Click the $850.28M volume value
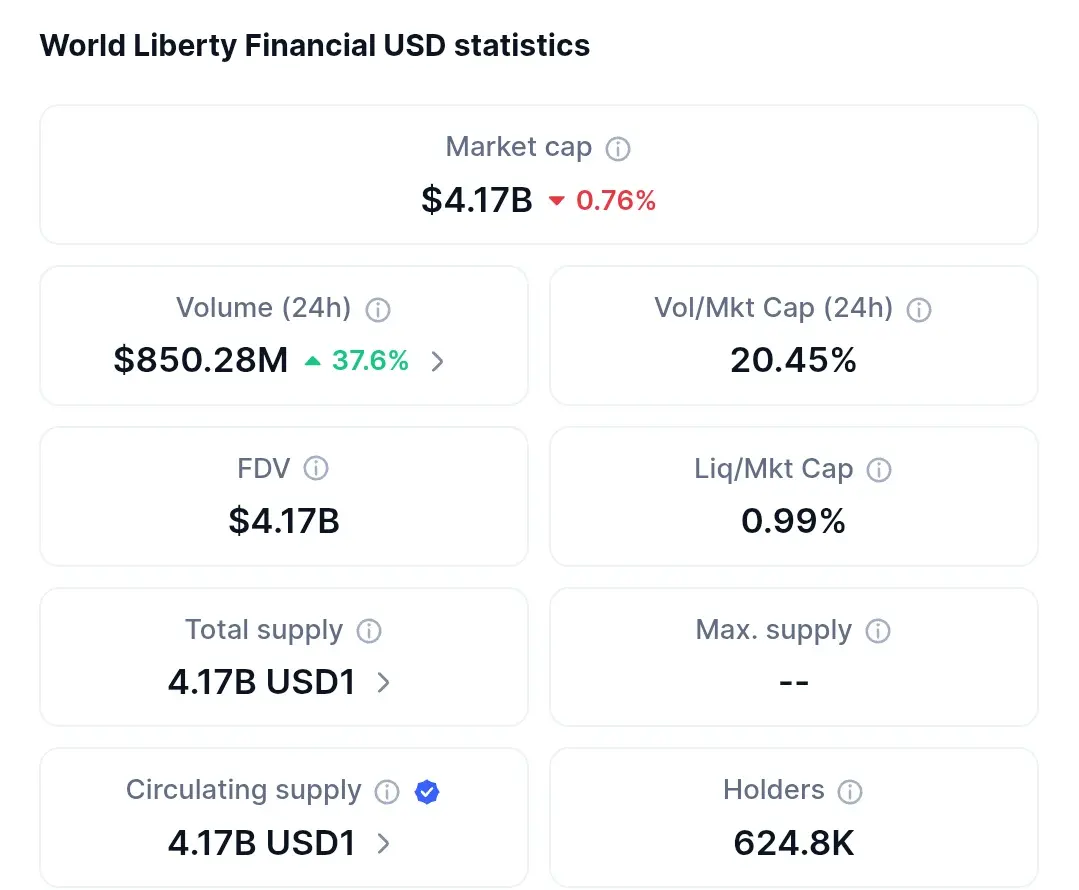Image resolution: width=1079 pixels, height=890 pixels. pyautogui.click(x=201, y=360)
